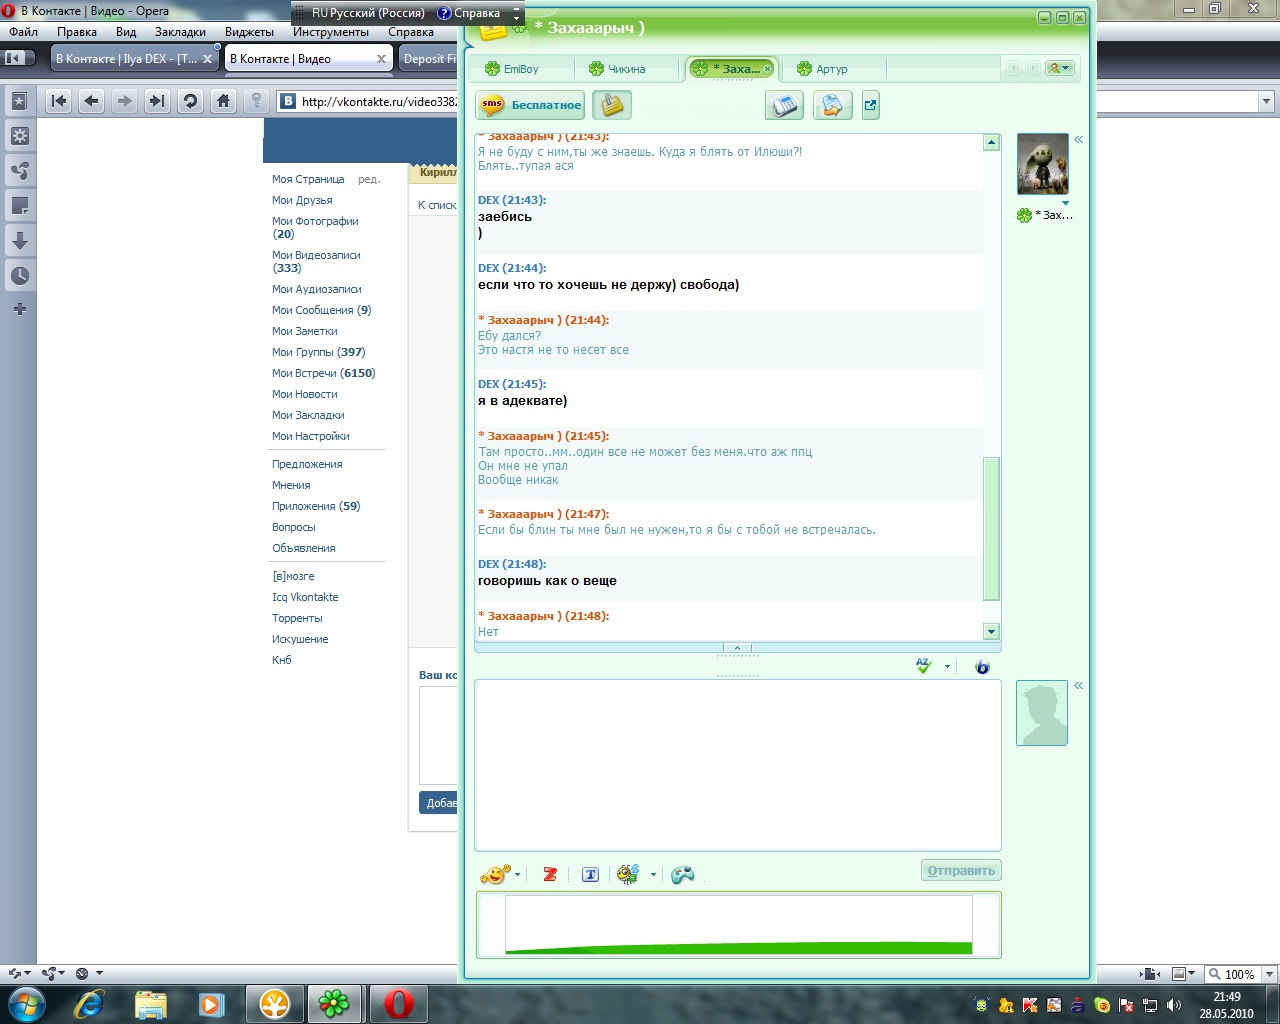Open Мои Друзья link on VKontakte
Viewport: 1280px width, 1024px height.
click(x=302, y=200)
